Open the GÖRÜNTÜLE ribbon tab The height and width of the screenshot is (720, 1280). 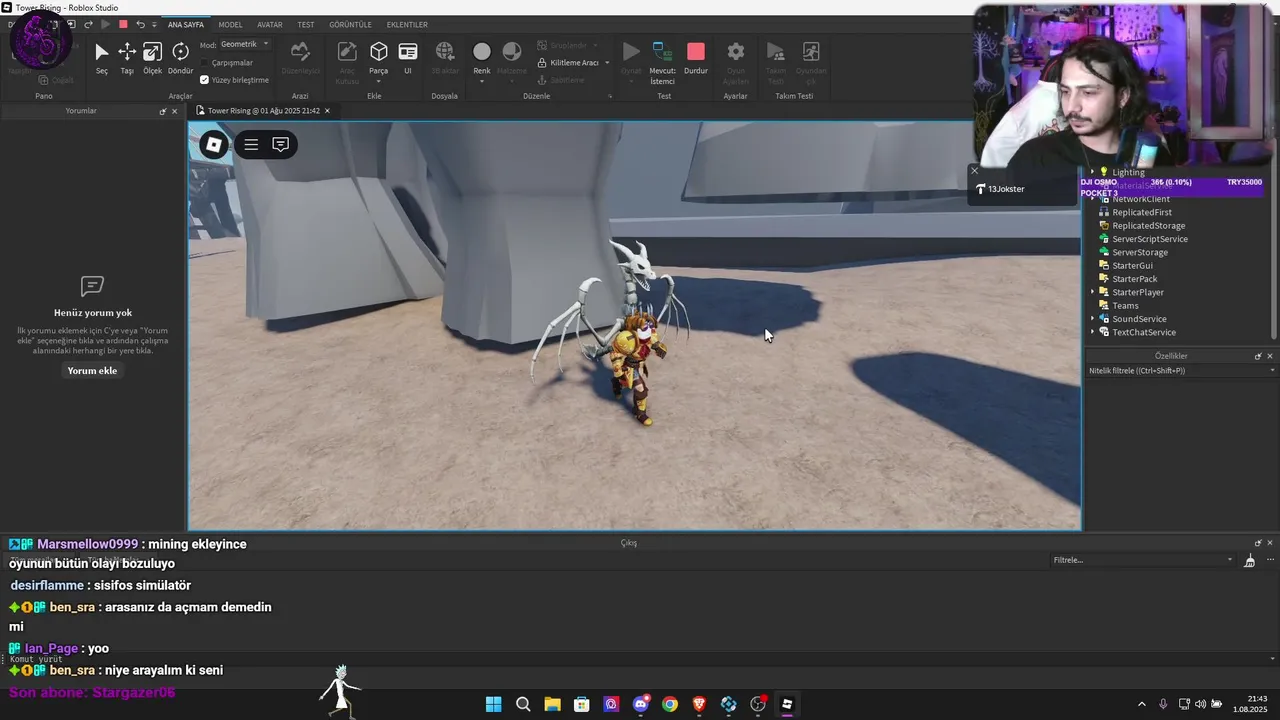[x=350, y=25]
